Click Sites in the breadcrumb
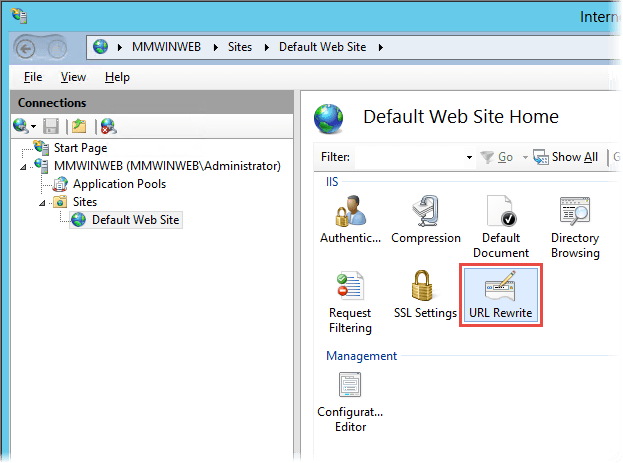 point(240,47)
